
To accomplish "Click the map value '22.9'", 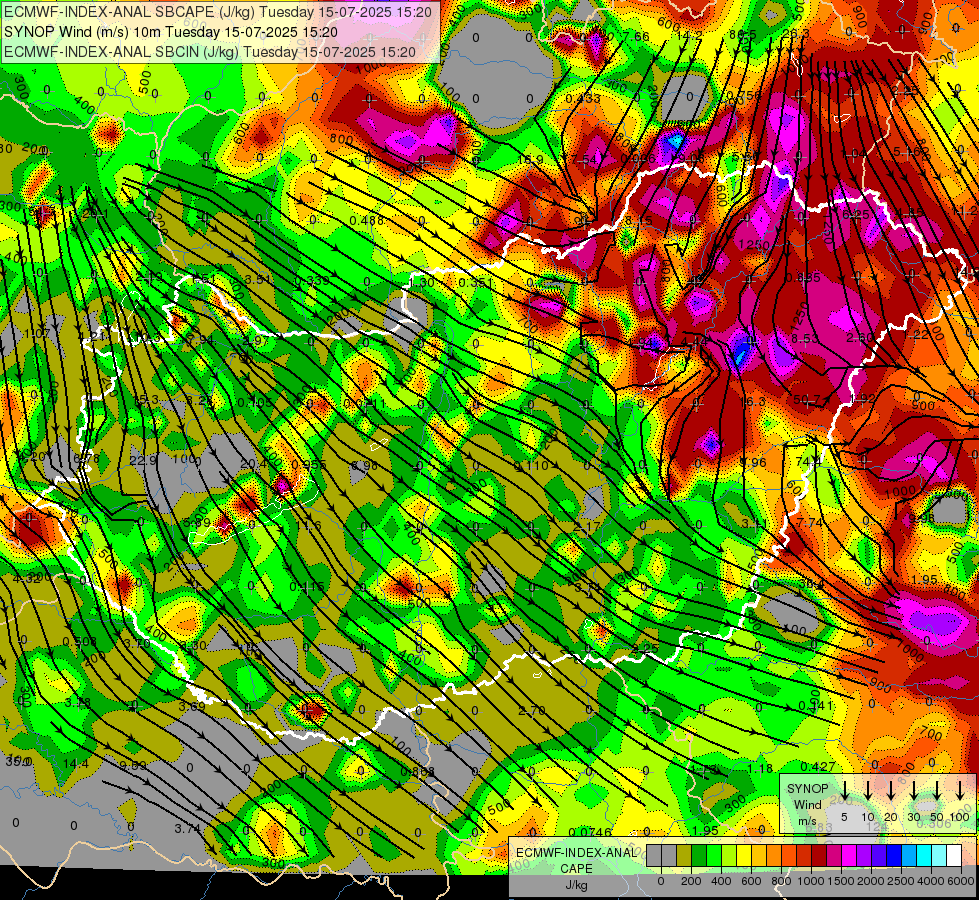I will coord(143,460).
